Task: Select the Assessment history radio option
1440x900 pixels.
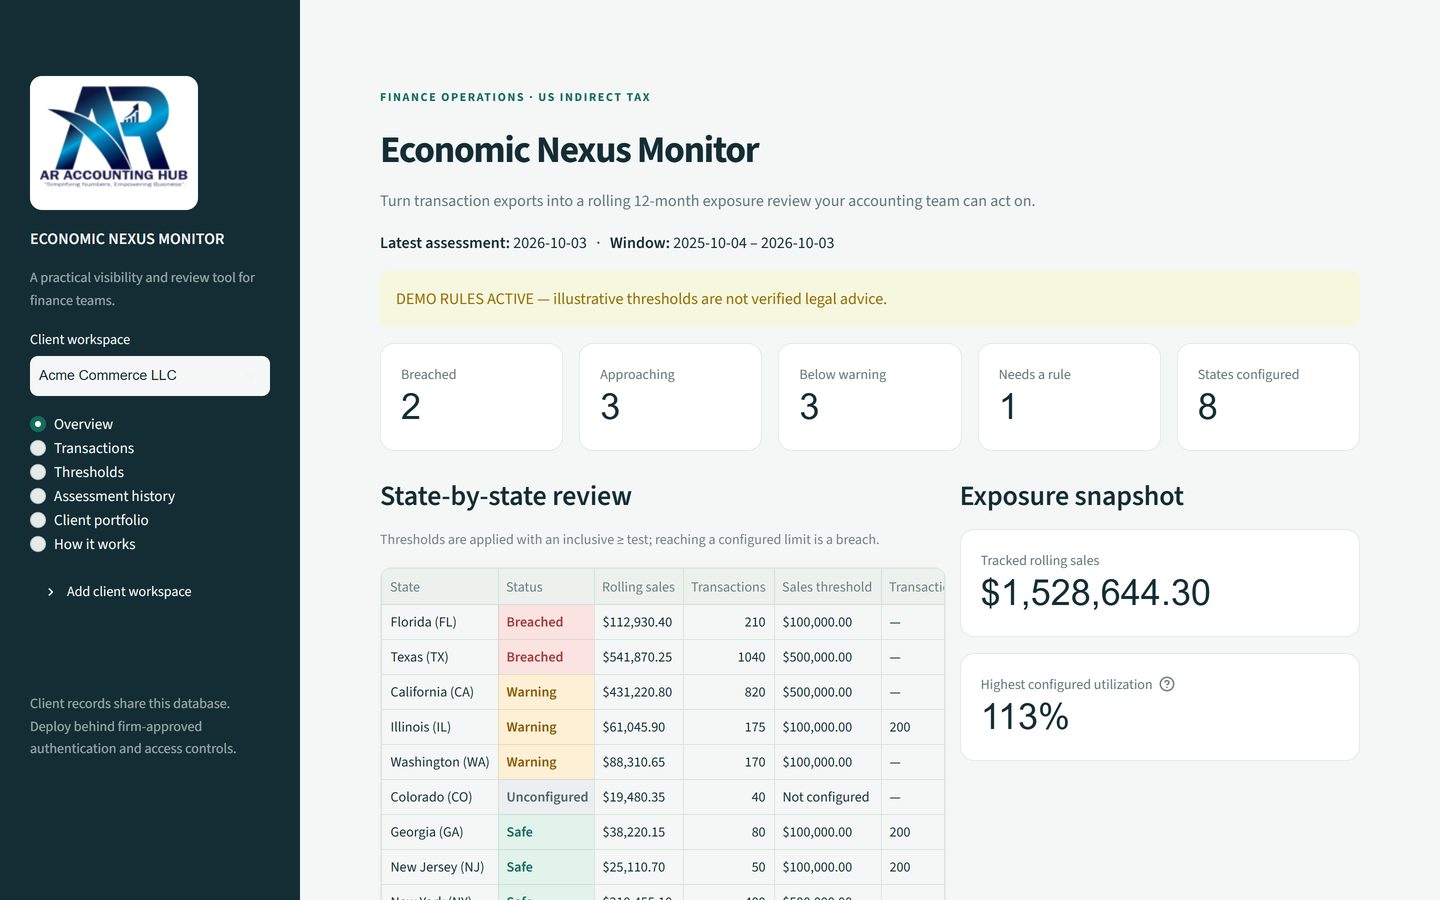Action: pos(38,496)
